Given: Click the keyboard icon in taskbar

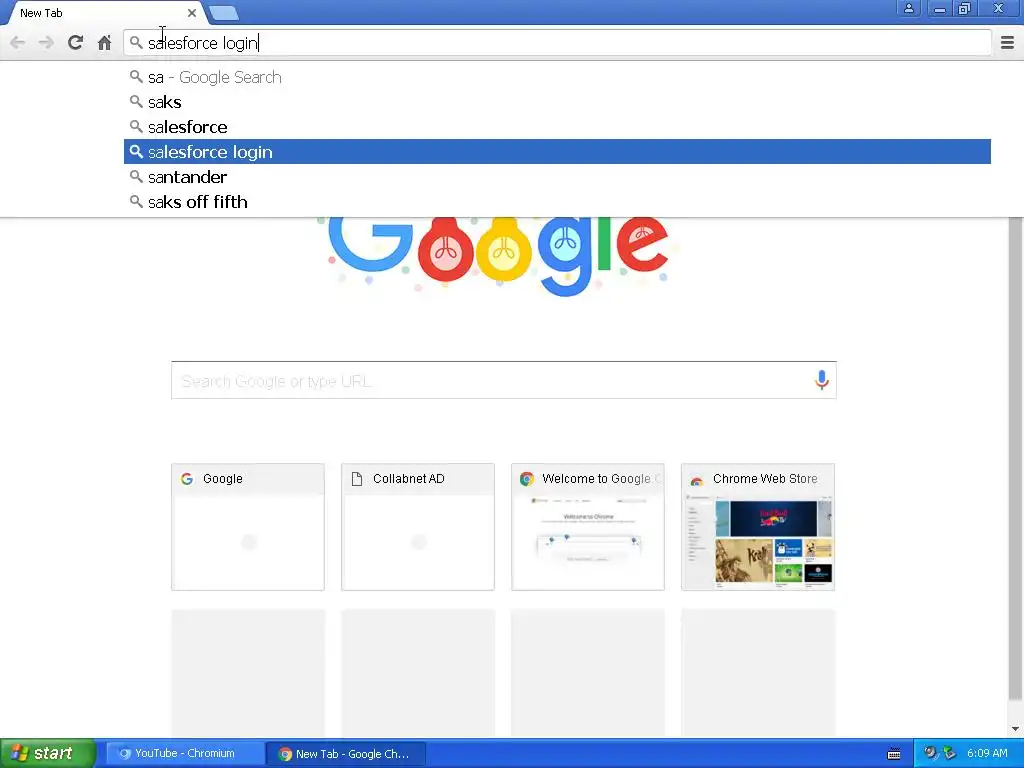Looking at the screenshot, I should tap(894, 754).
